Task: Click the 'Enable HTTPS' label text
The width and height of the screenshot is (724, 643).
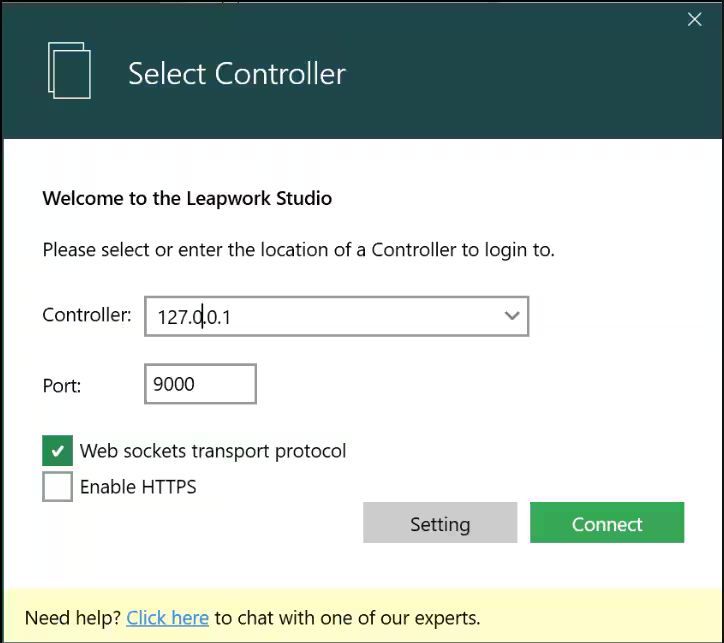Action: click(138, 487)
